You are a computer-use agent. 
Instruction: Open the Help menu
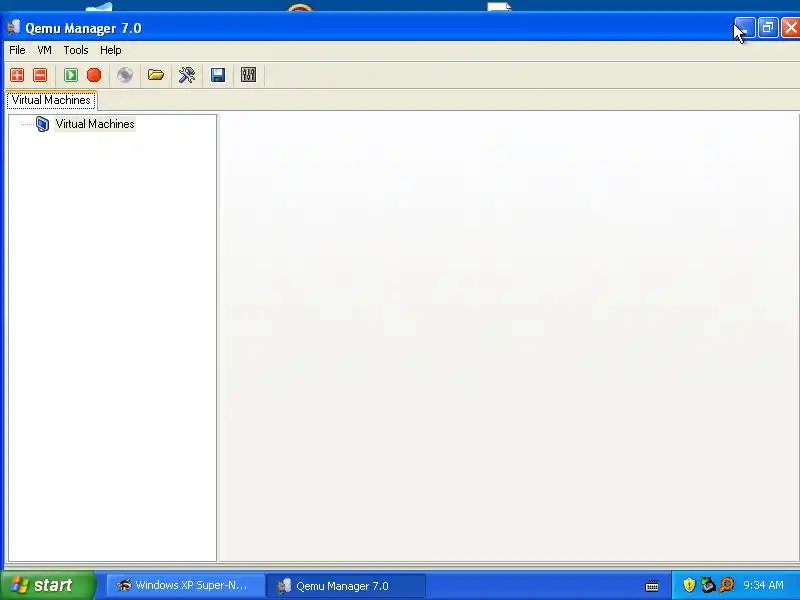click(x=111, y=50)
